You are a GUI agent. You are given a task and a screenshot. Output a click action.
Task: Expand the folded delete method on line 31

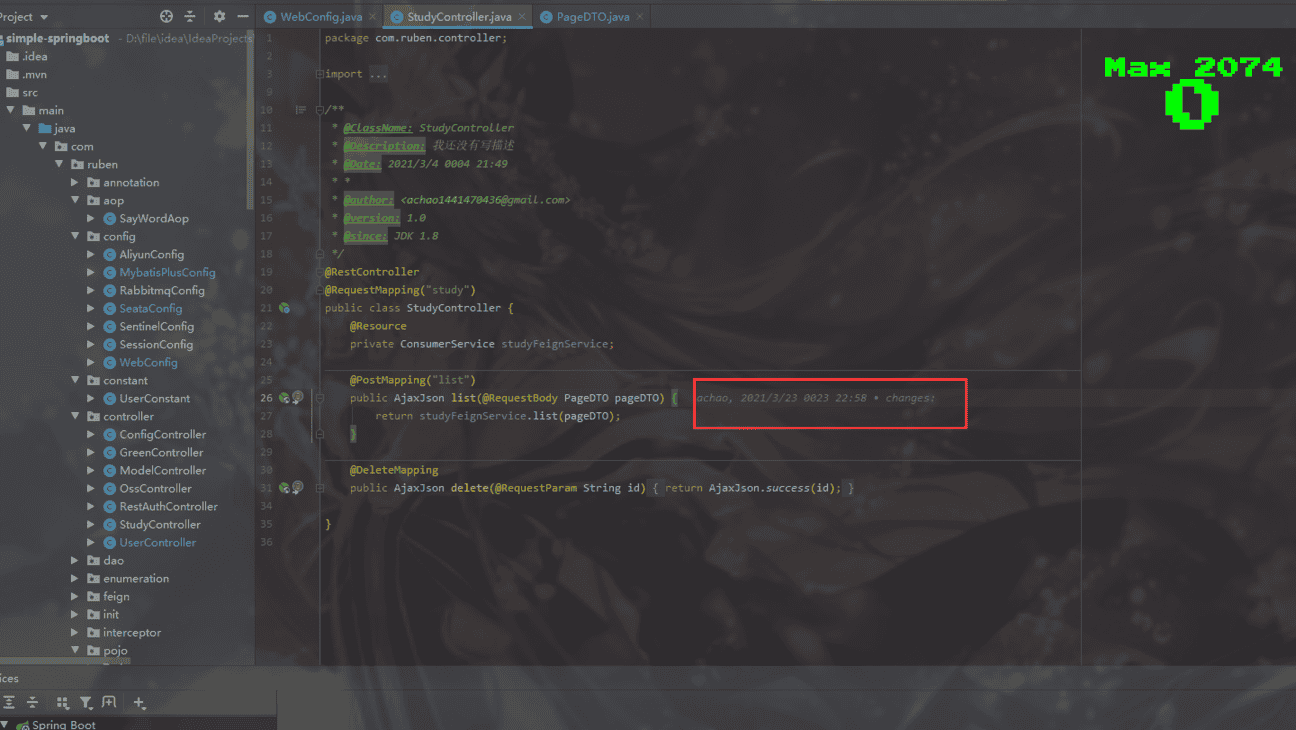(320, 488)
